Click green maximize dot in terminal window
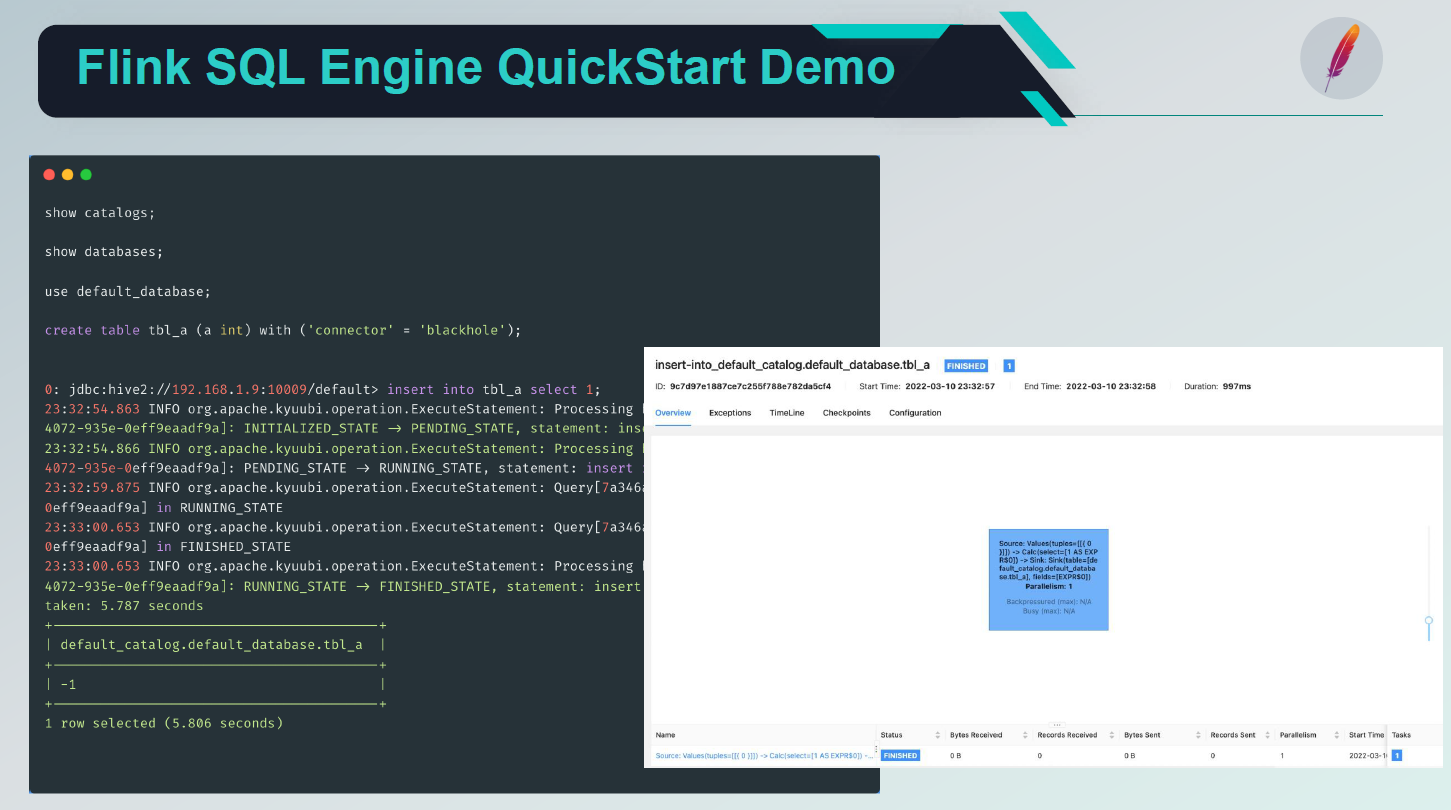The width and height of the screenshot is (1451, 810). (x=86, y=174)
